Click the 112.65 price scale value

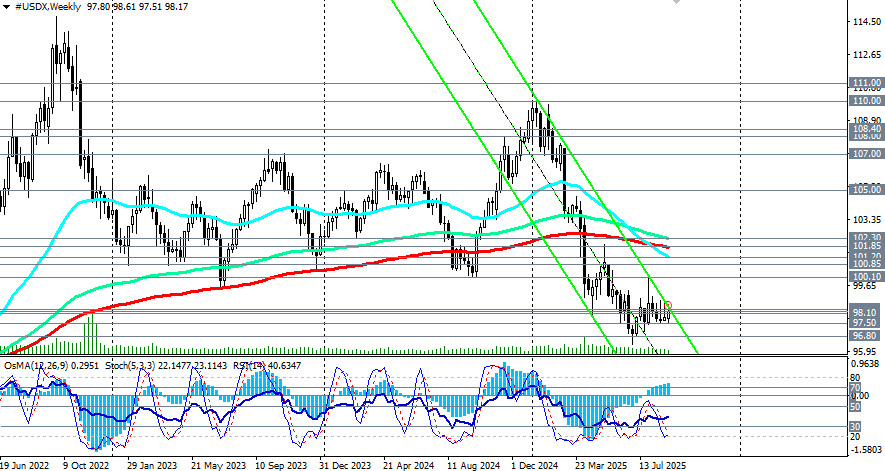[868, 54]
